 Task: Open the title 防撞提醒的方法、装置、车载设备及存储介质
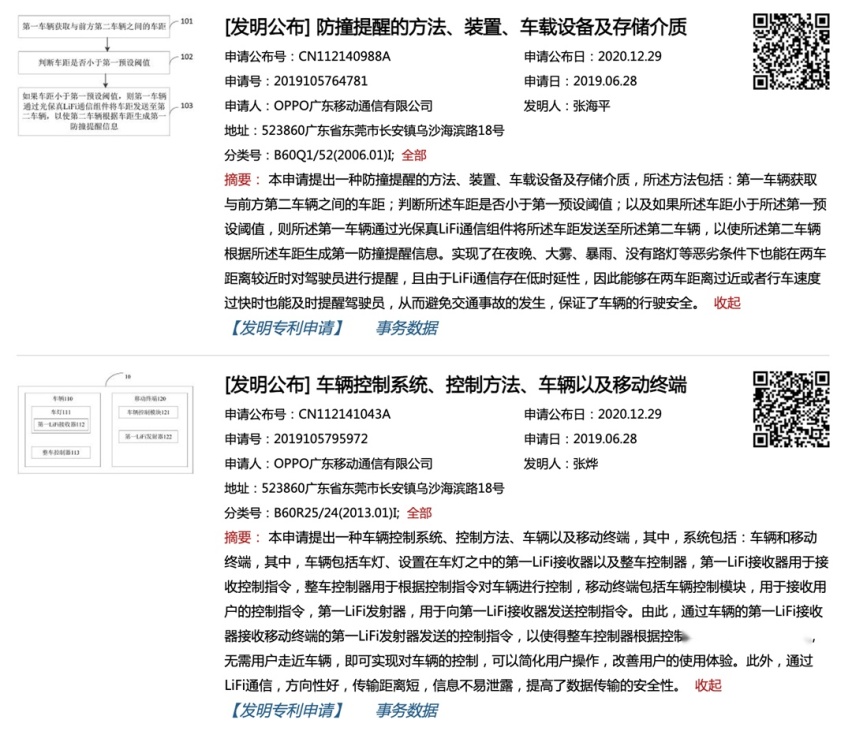(501, 27)
